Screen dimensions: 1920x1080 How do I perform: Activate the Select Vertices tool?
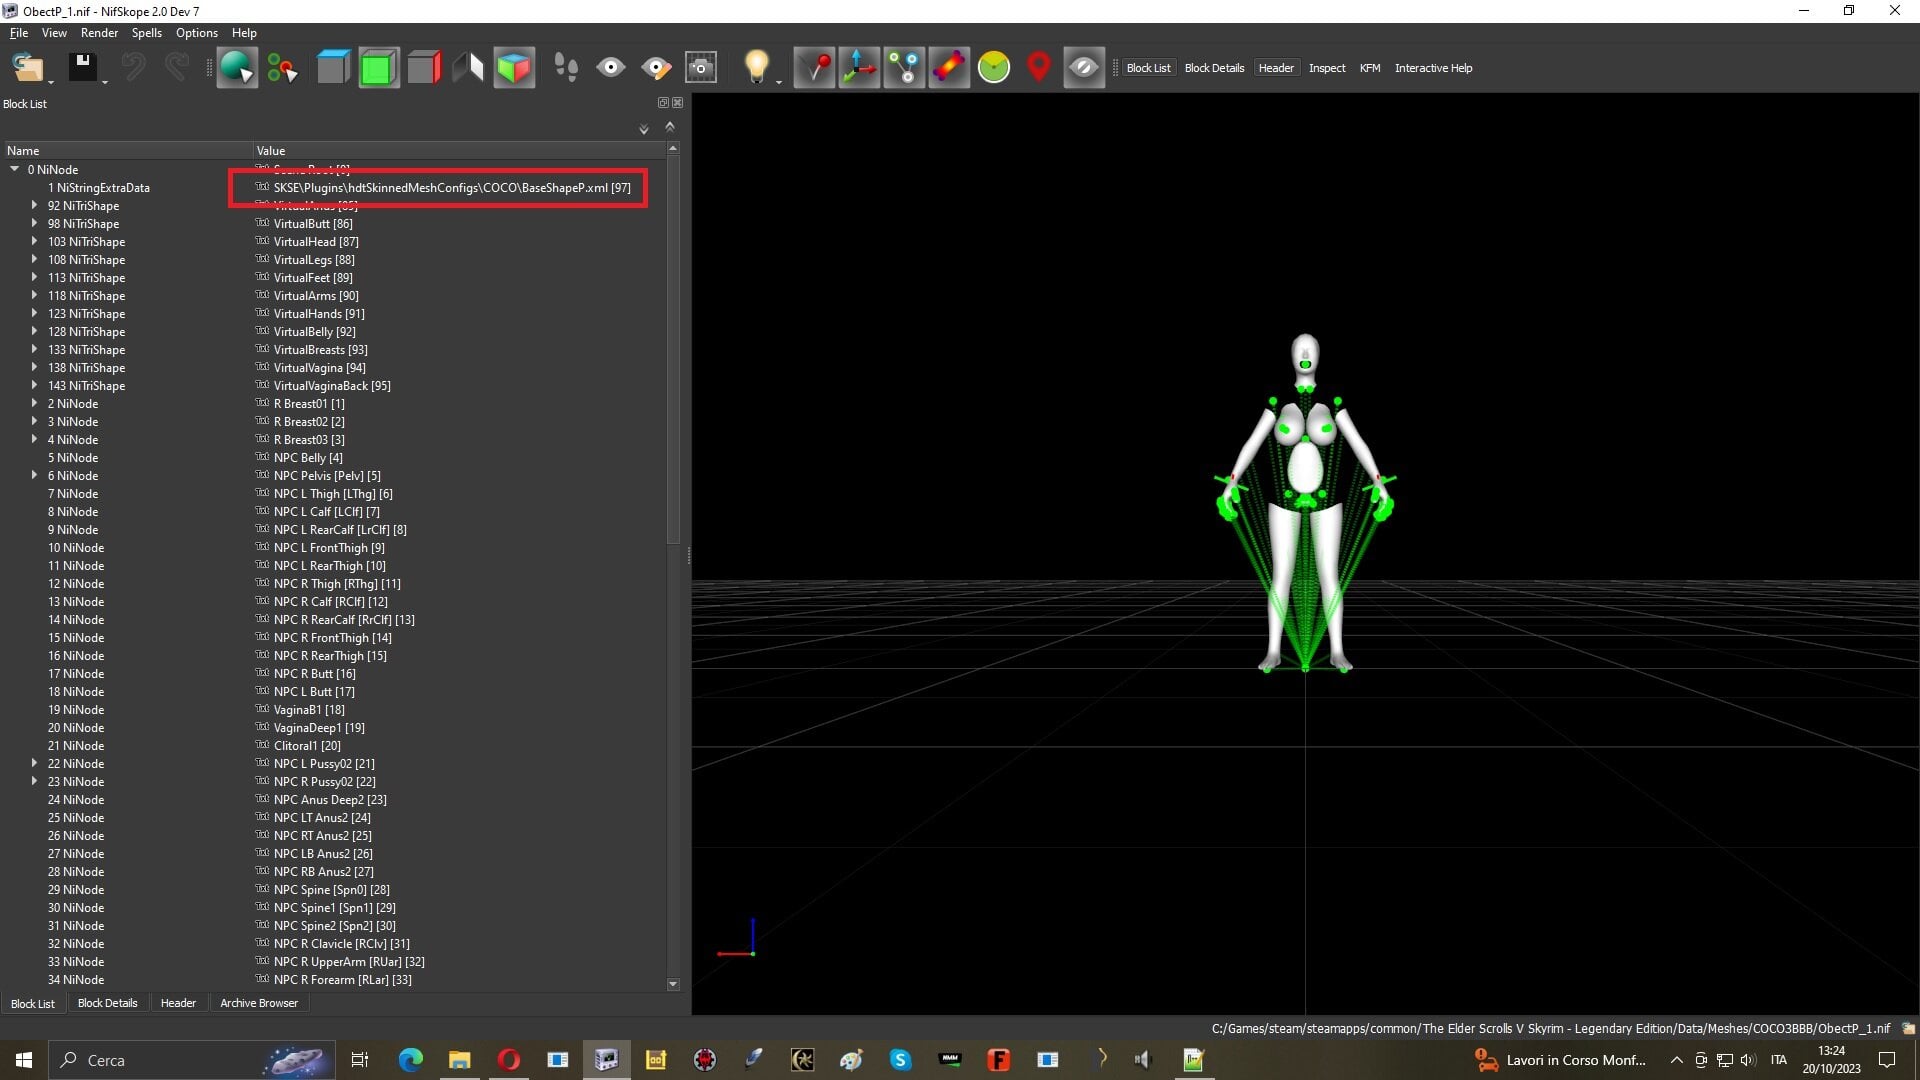(283, 68)
